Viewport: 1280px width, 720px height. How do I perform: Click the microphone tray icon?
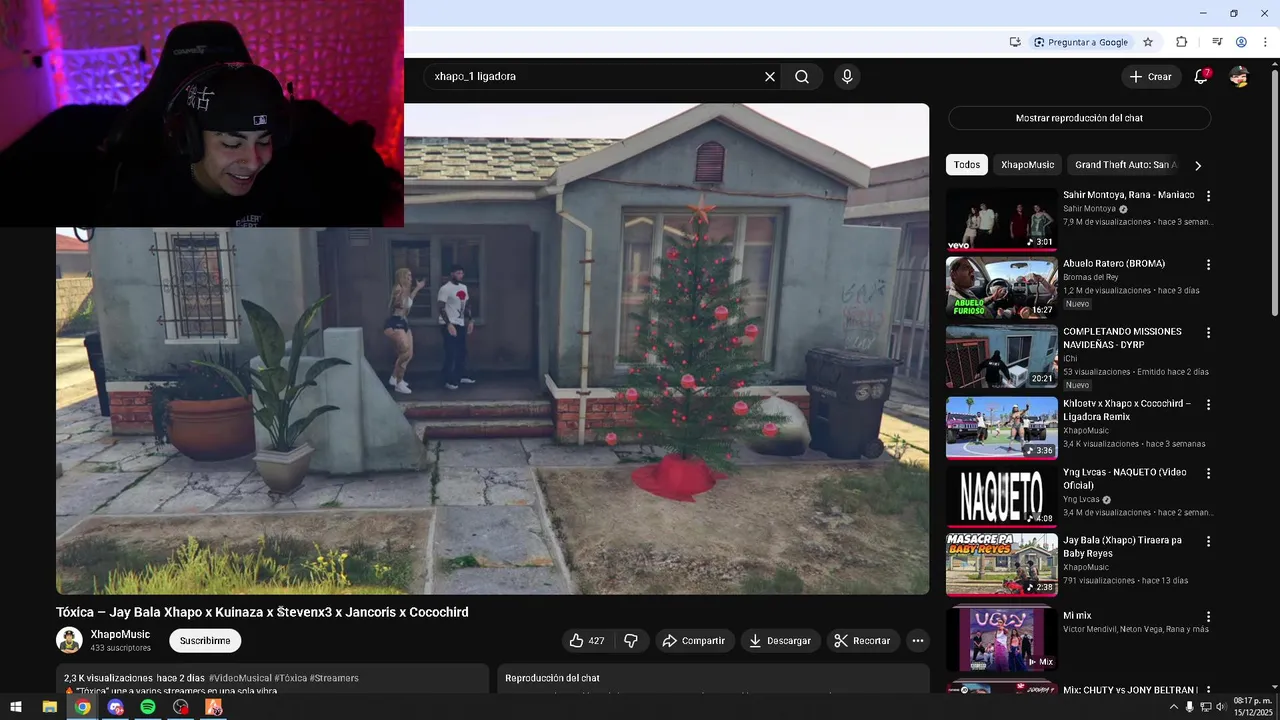pyautogui.click(x=1189, y=707)
